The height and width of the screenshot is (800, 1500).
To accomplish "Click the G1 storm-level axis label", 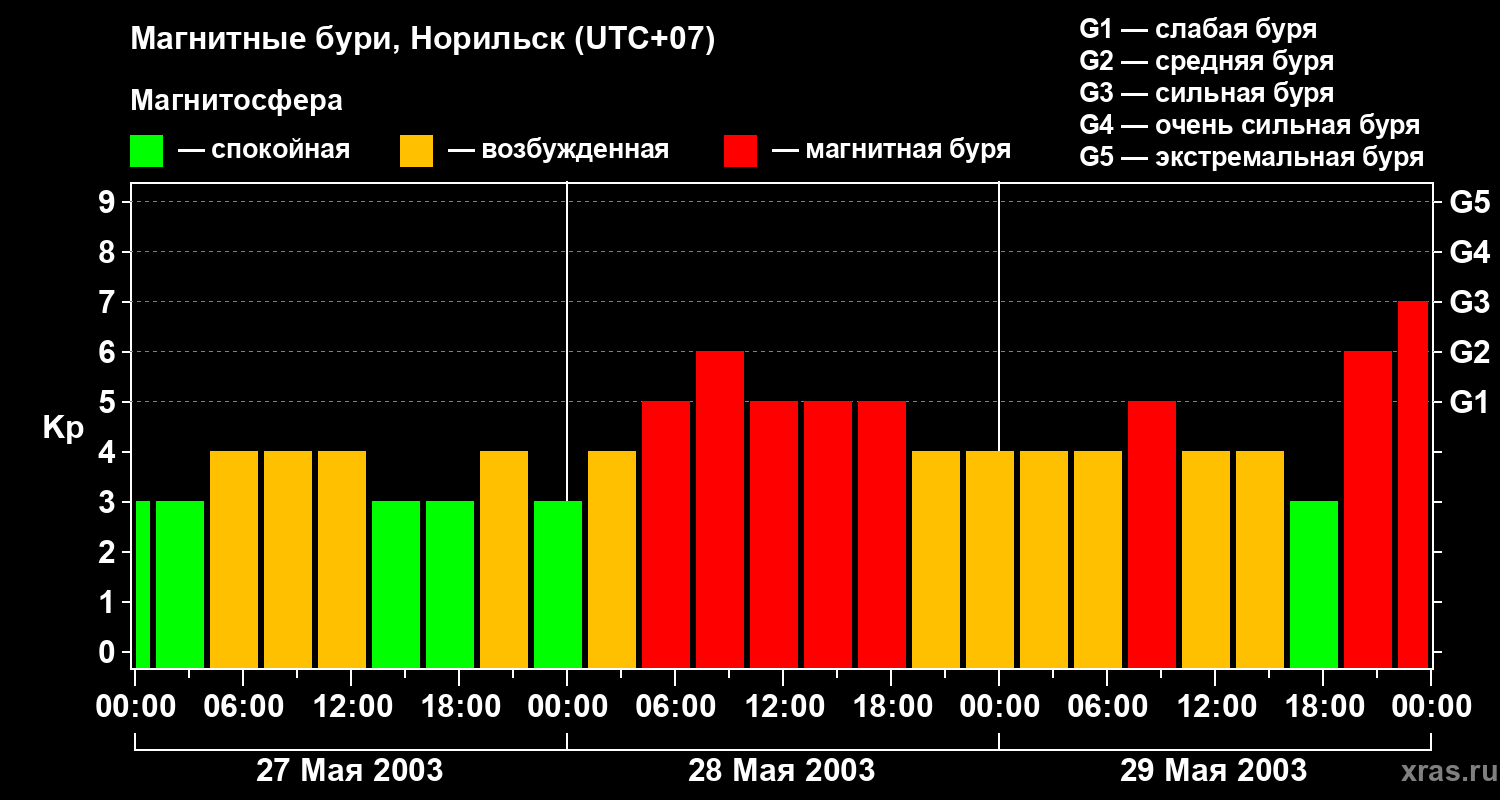I will point(1469,402).
